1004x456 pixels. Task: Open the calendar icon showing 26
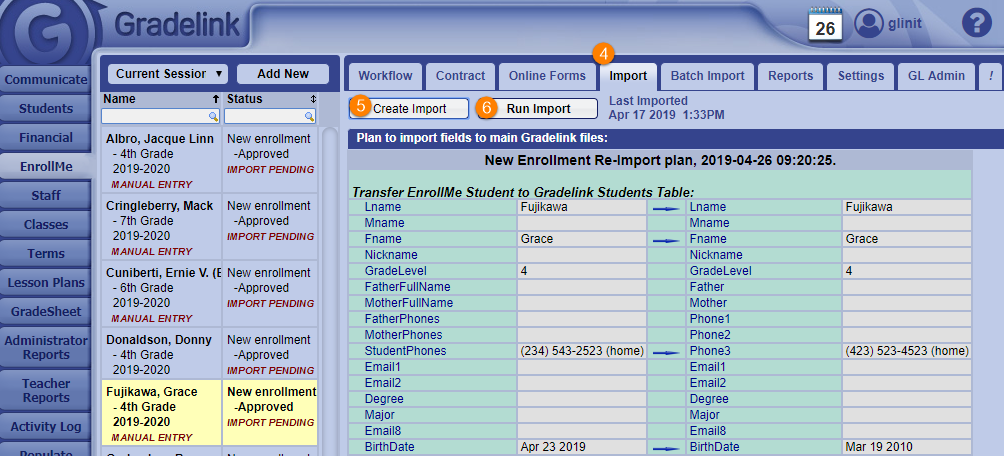[x=825, y=24]
